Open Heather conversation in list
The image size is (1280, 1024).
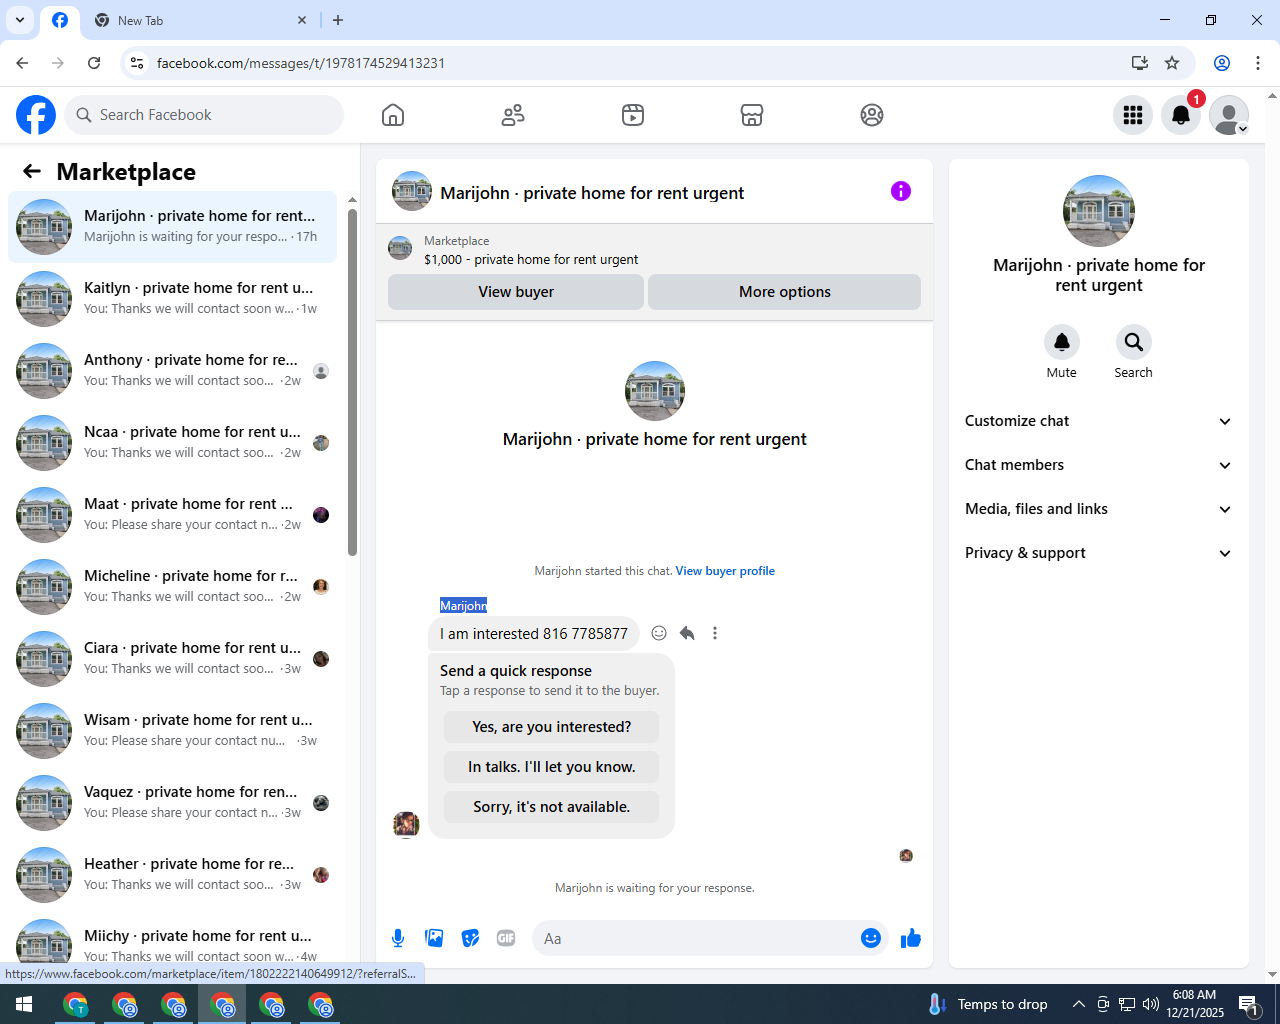(x=173, y=875)
